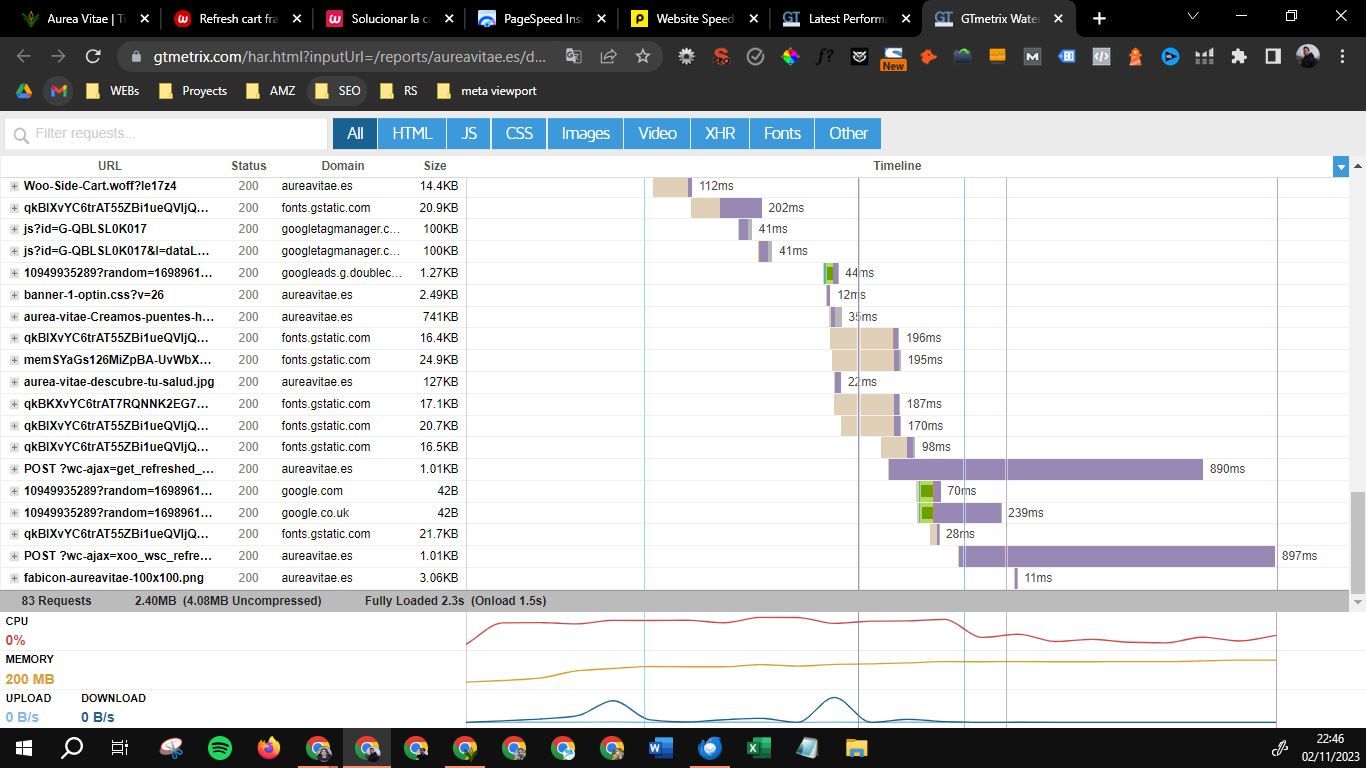Open Microsoft Word from the taskbar
The width and height of the screenshot is (1366, 768).
pos(661,748)
